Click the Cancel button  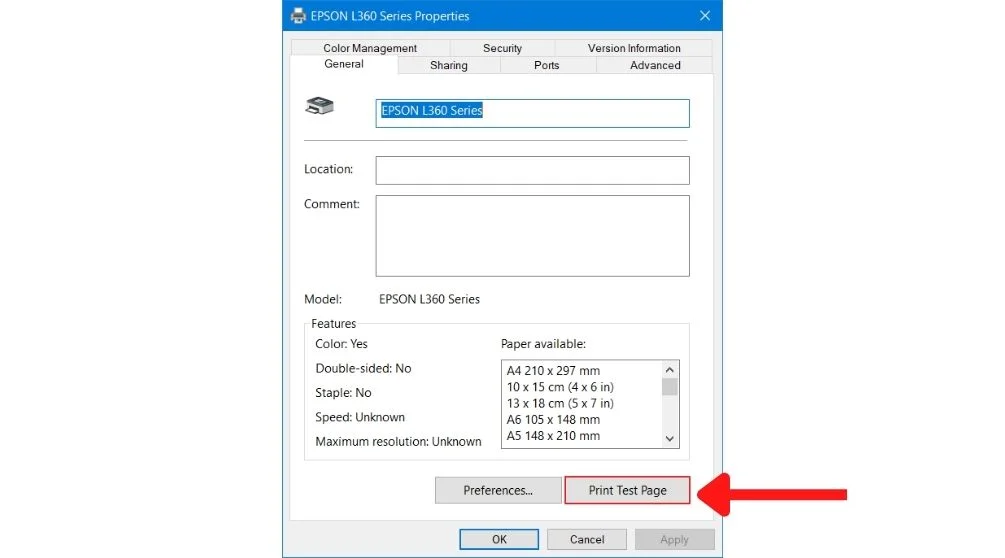pyautogui.click(x=586, y=539)
